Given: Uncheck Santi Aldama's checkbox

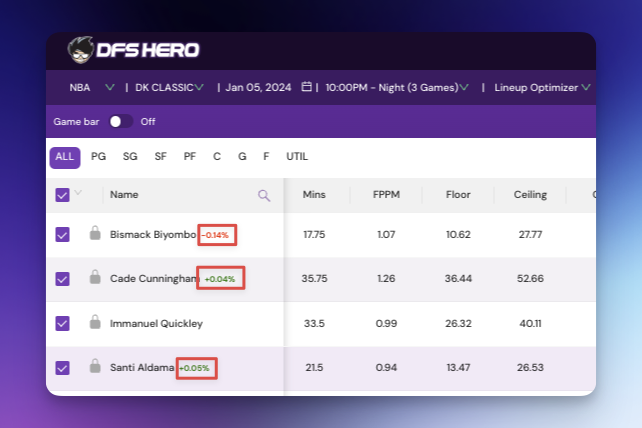Looking at the screenshot, I should 62,367.
